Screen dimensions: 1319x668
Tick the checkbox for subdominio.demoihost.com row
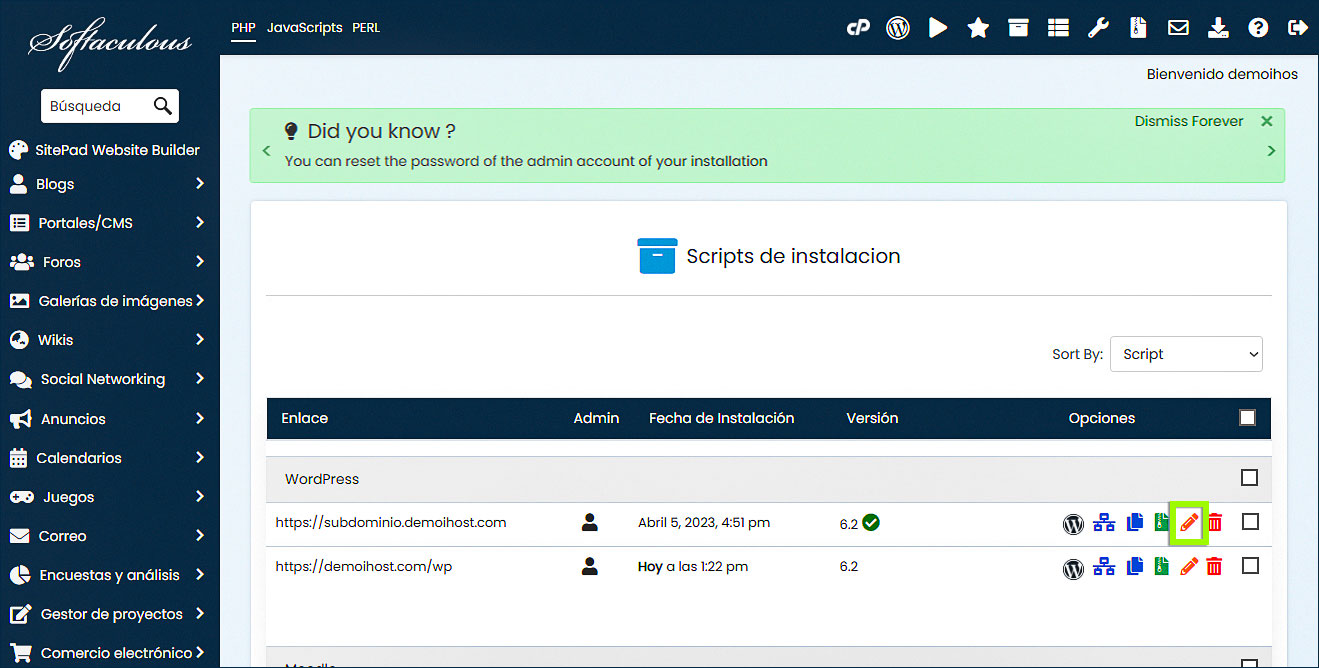coord(1250,522)
